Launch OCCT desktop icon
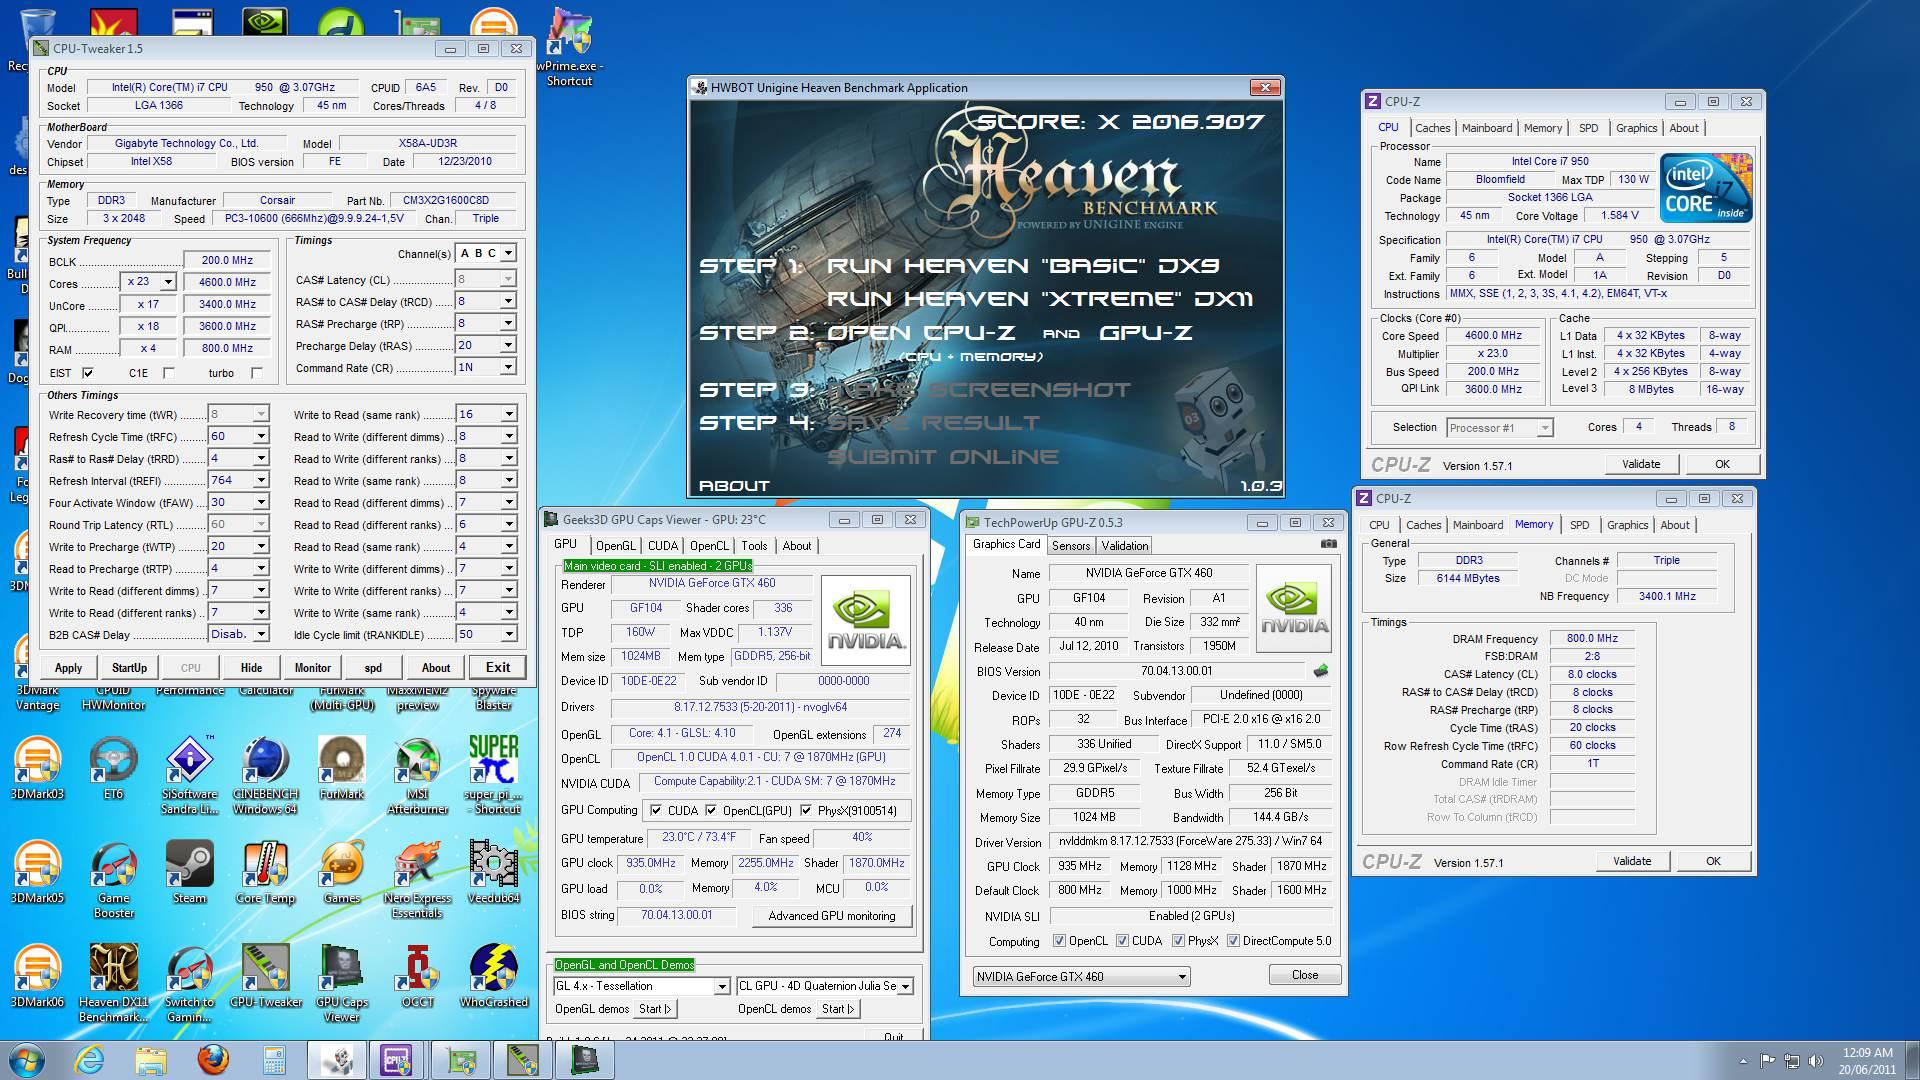The height and width of the screenshot is (1080, 1920). pos(417,976)
